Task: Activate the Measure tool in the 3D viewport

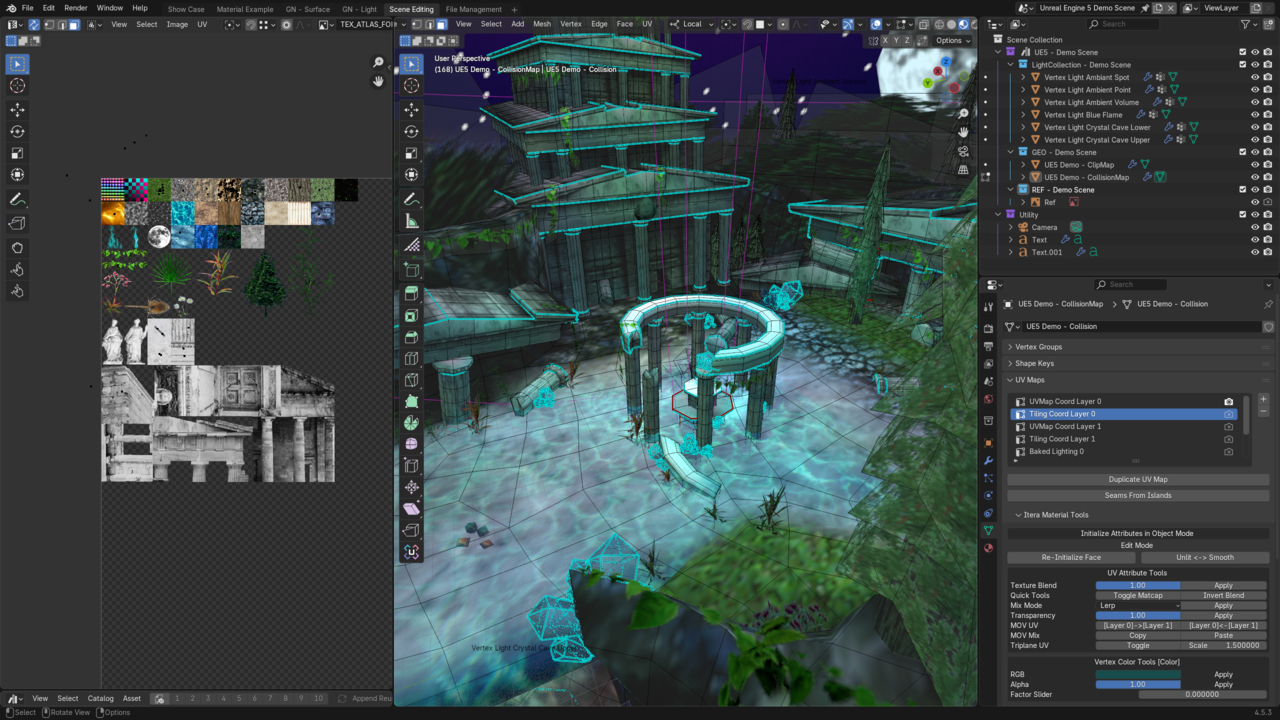Action: (411, 221)
